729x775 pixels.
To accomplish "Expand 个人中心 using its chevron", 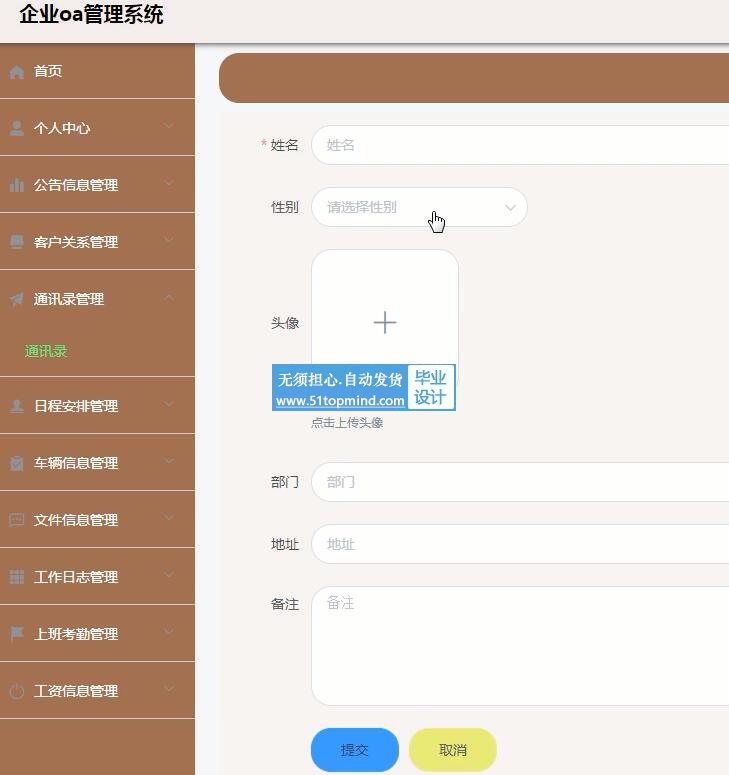I will pyautogui.click(x=169, y=126).
